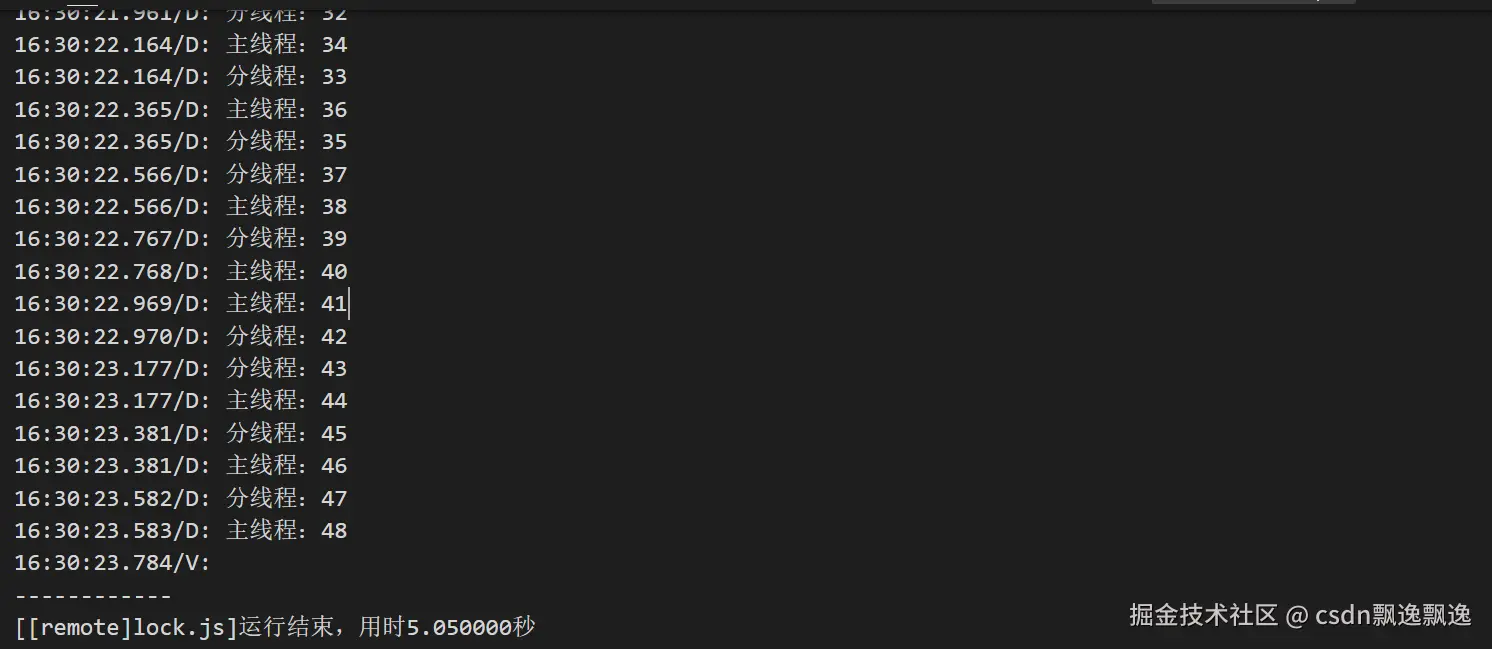The width and height of the screenshot is (1492, 649).
Task: Select the 主线程: 38 log line
Action: click(180, 207)
